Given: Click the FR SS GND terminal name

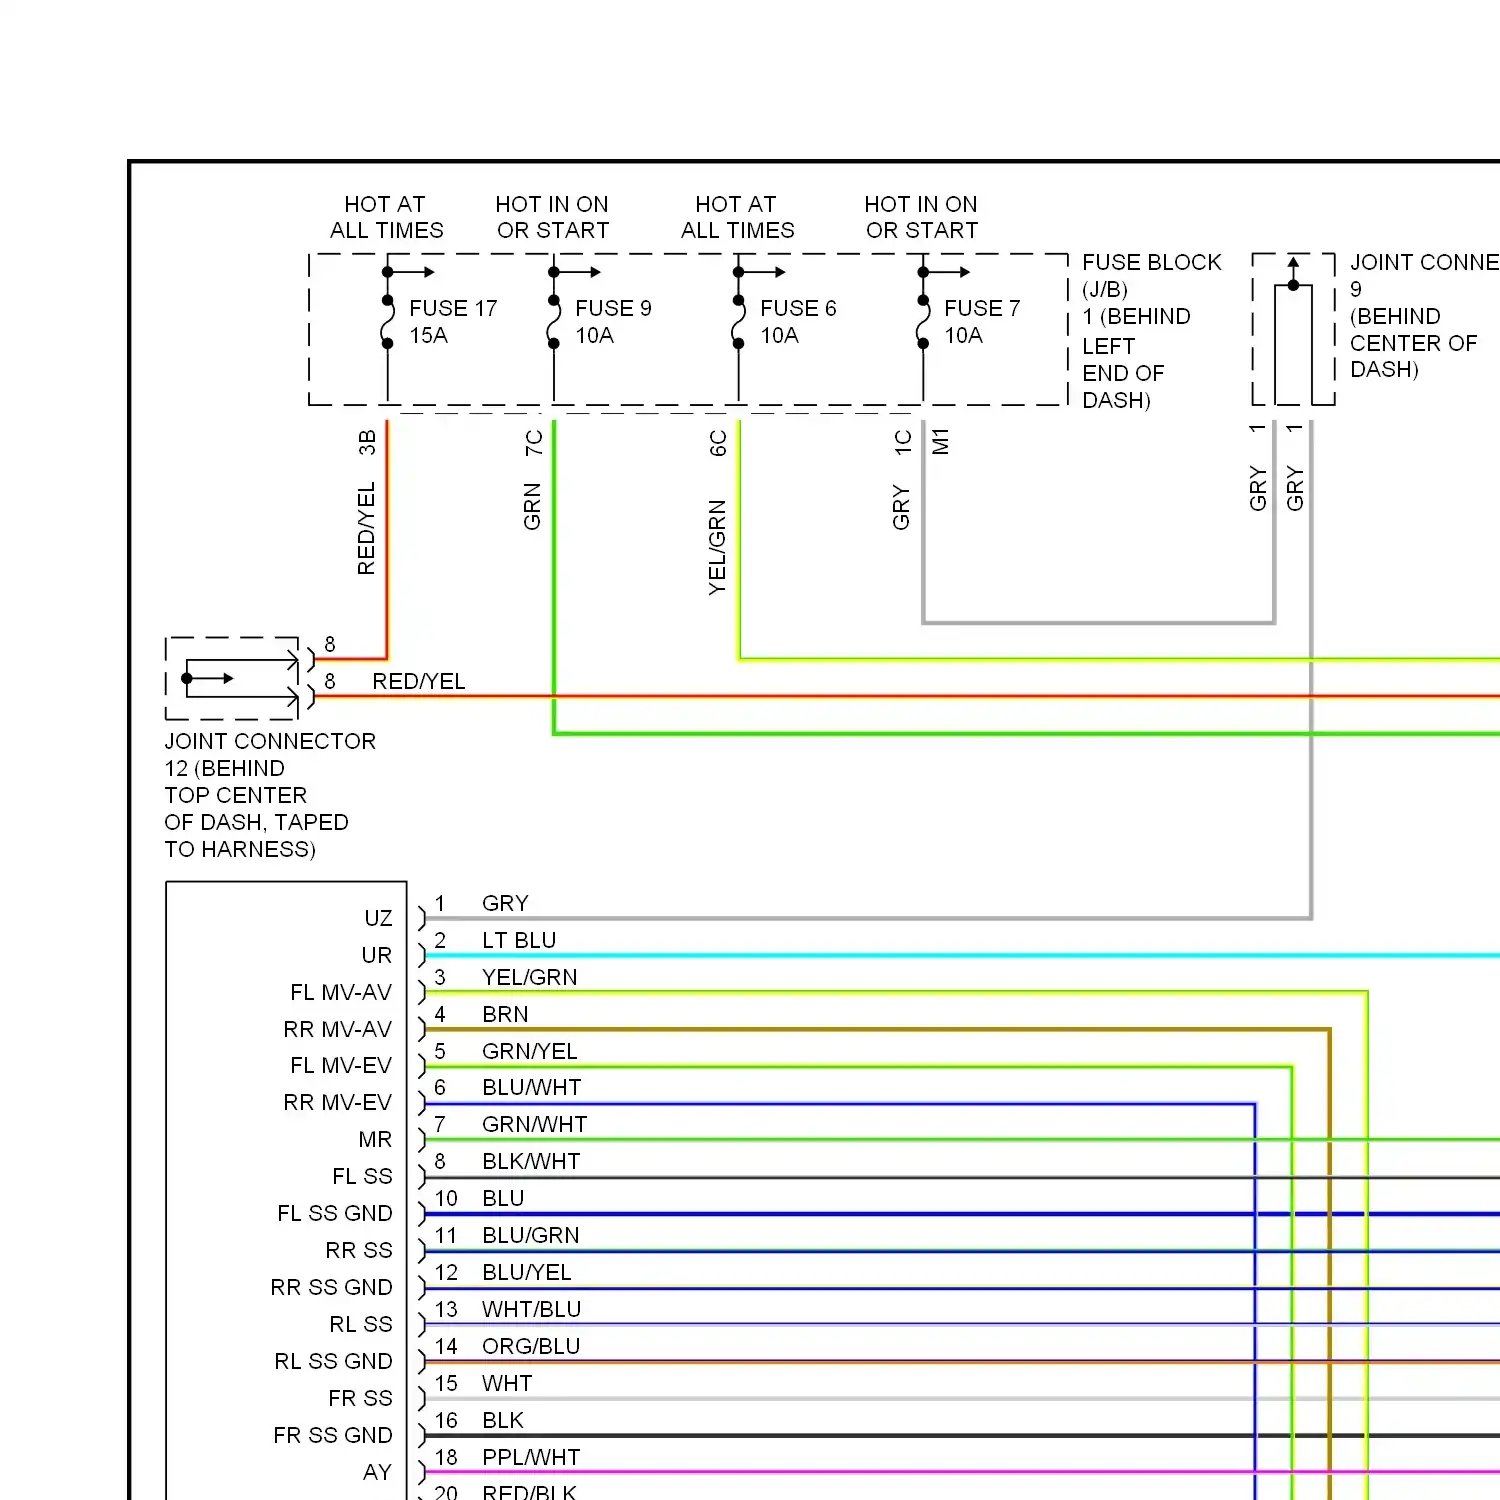Looking at the screenshot, I should point(333,1435).
